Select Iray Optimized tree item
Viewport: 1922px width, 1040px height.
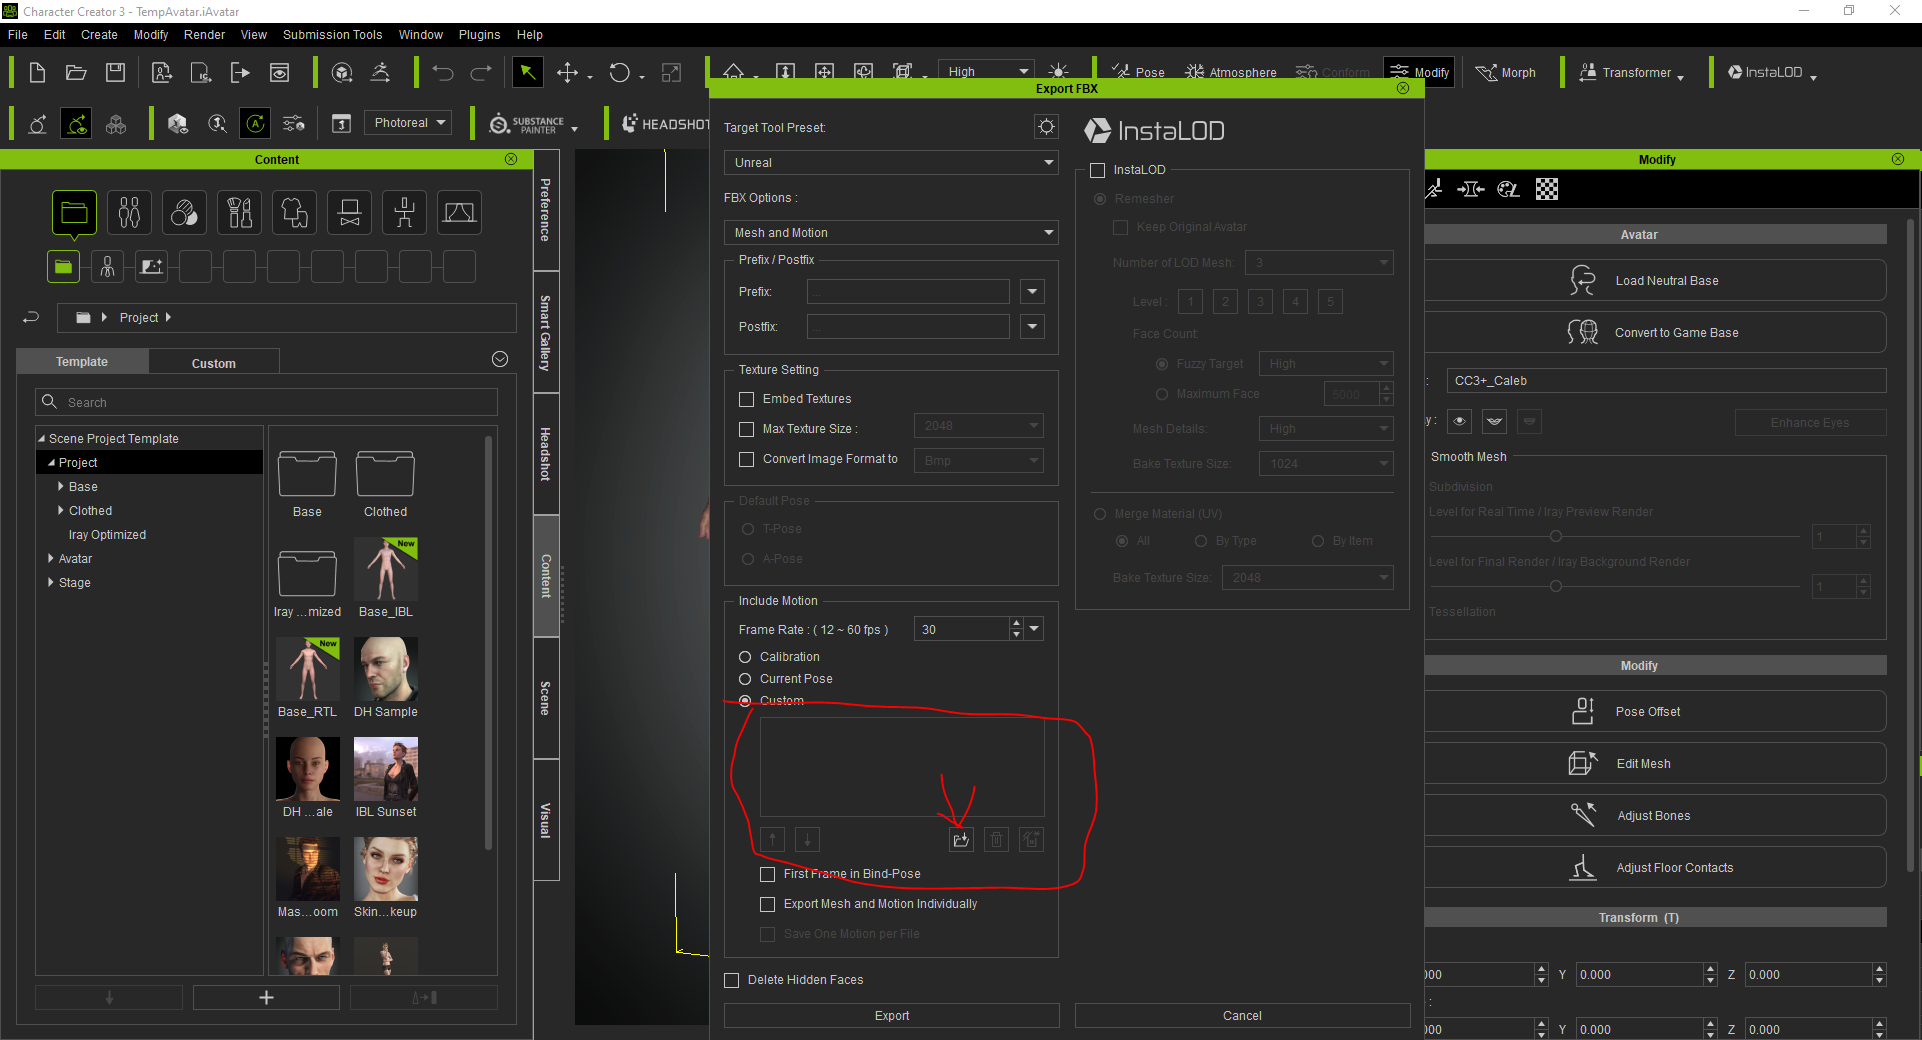coord(107,535)
